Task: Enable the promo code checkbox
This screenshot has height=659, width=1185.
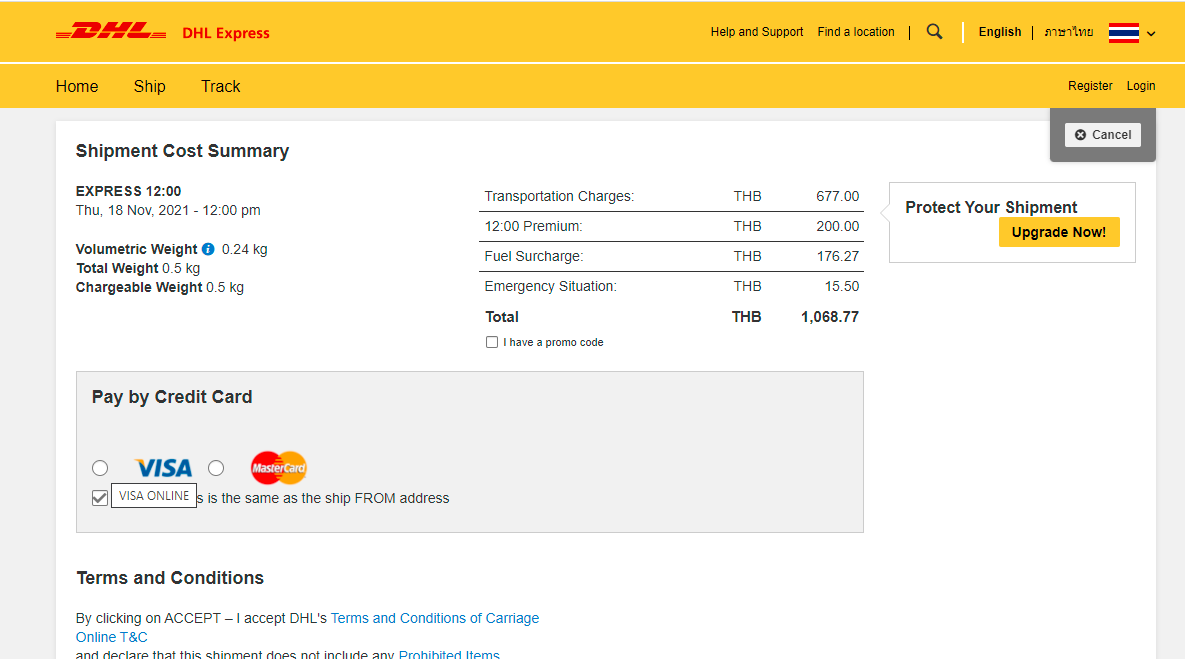Action: pos(492,342)
